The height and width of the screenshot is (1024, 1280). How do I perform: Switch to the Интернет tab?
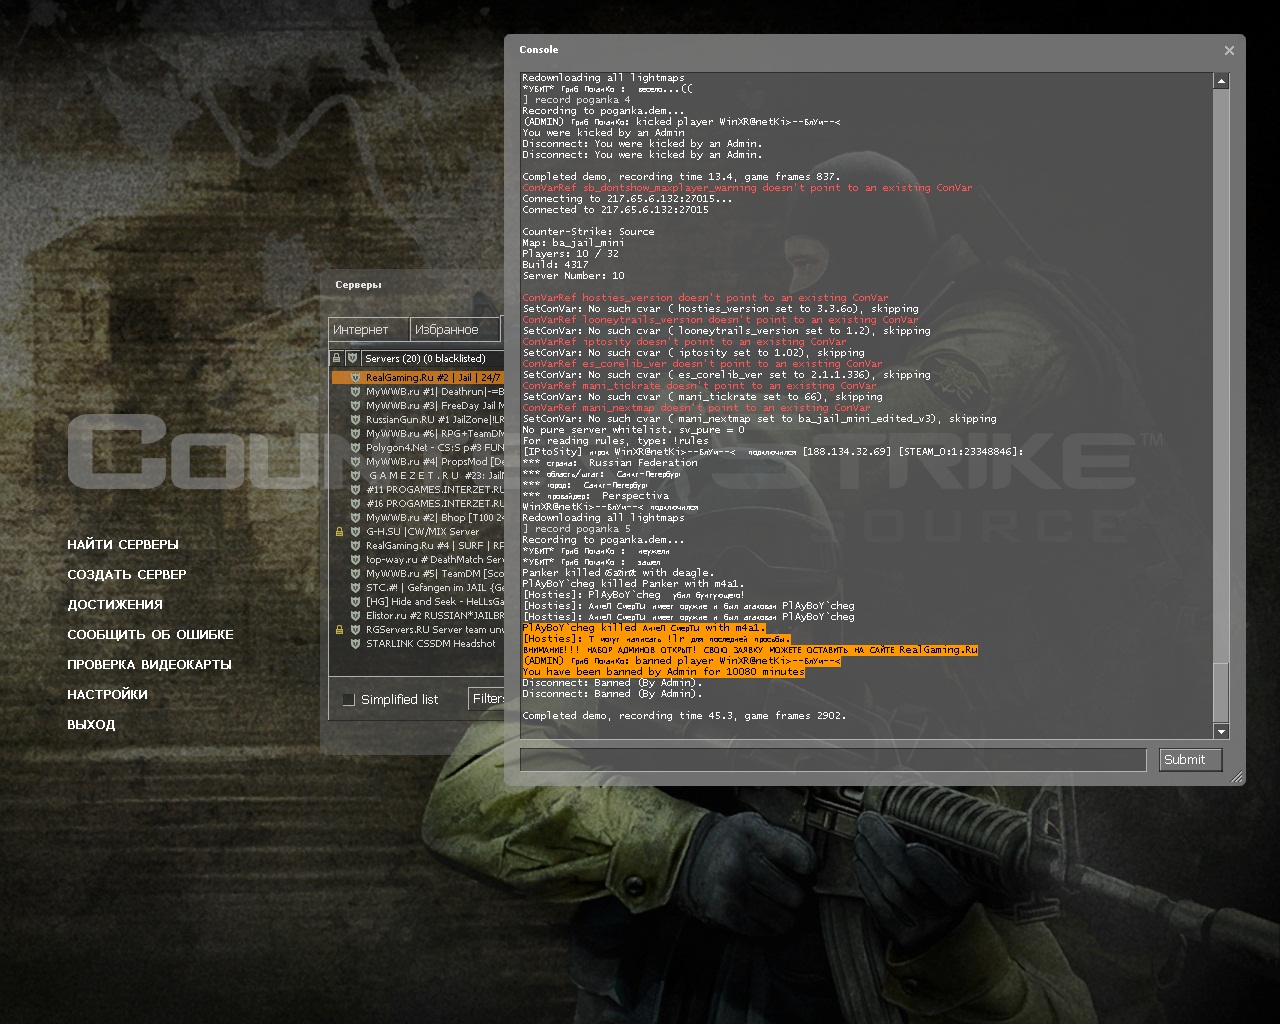(369, 330)
